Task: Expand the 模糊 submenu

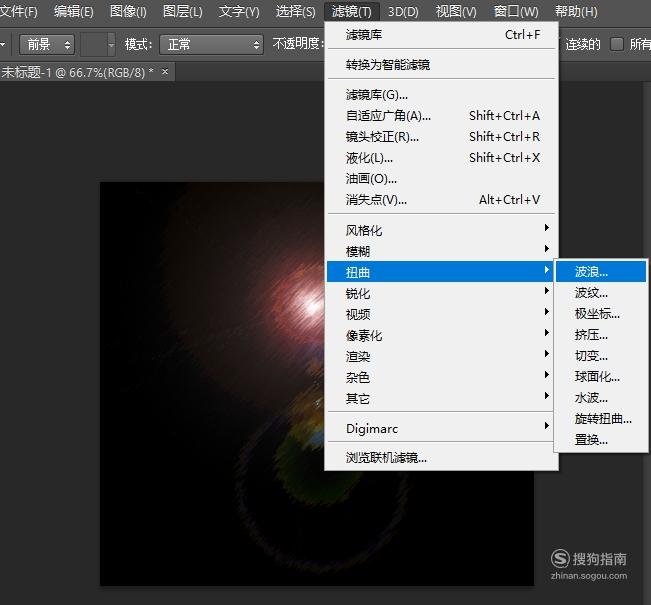Action: pos(442,251)
